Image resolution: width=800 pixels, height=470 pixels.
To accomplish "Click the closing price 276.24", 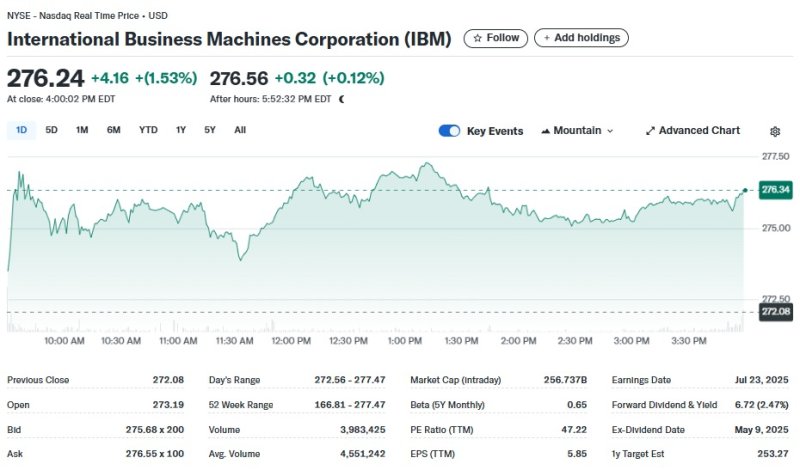I will [x=45, y=79].
